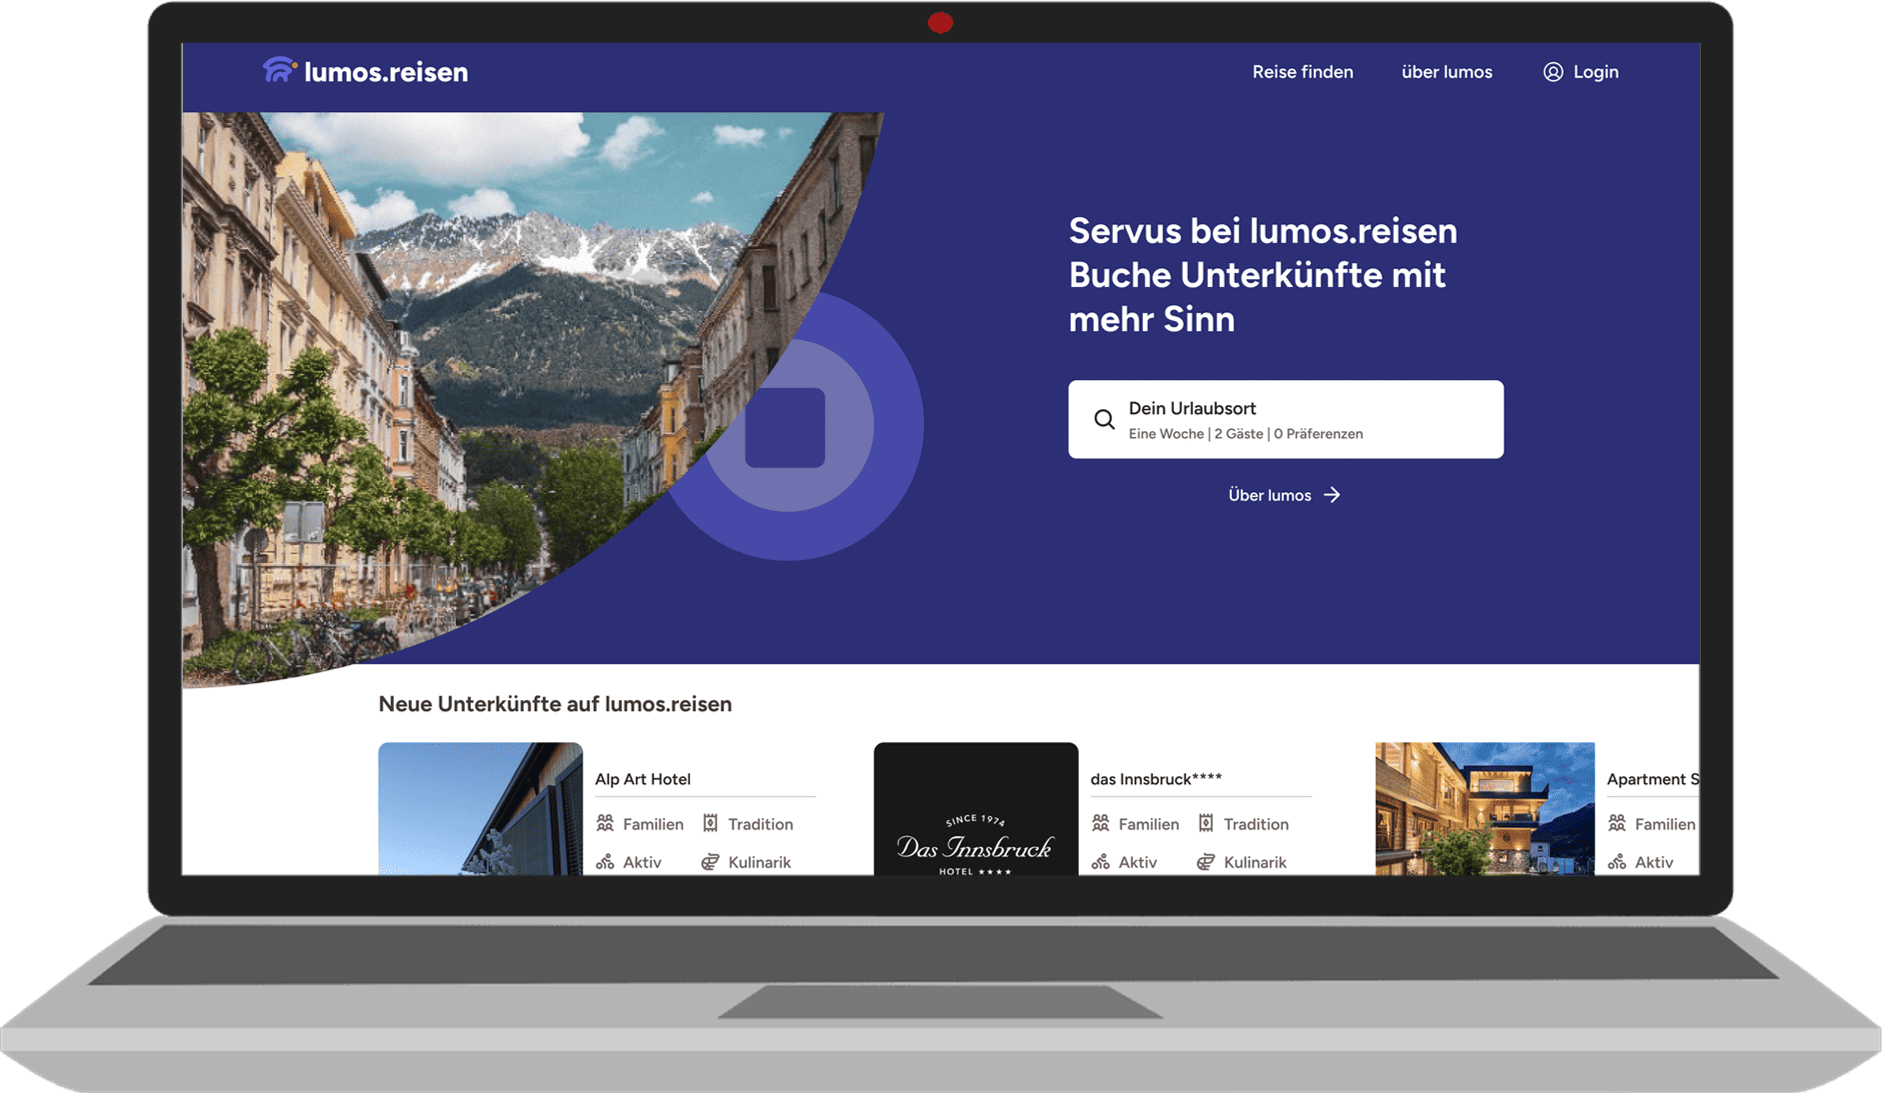Open the Das Innsbruck hotel logo thumbnail
Screen dimensions: 1884x1093
click(x=976, y=808)
